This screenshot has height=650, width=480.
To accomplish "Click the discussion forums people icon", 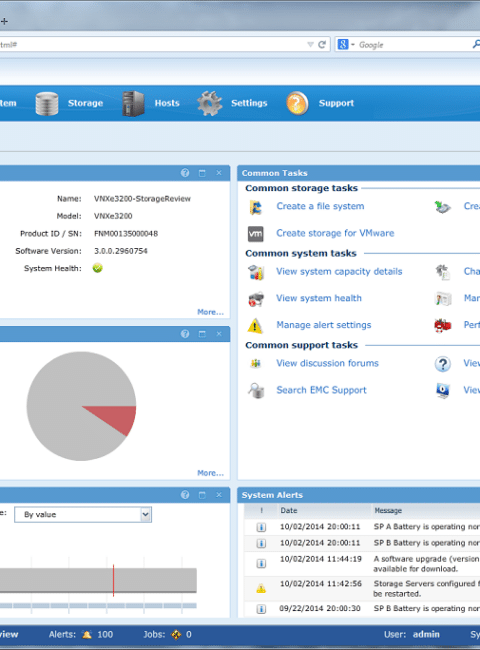I will pos(255,364).
